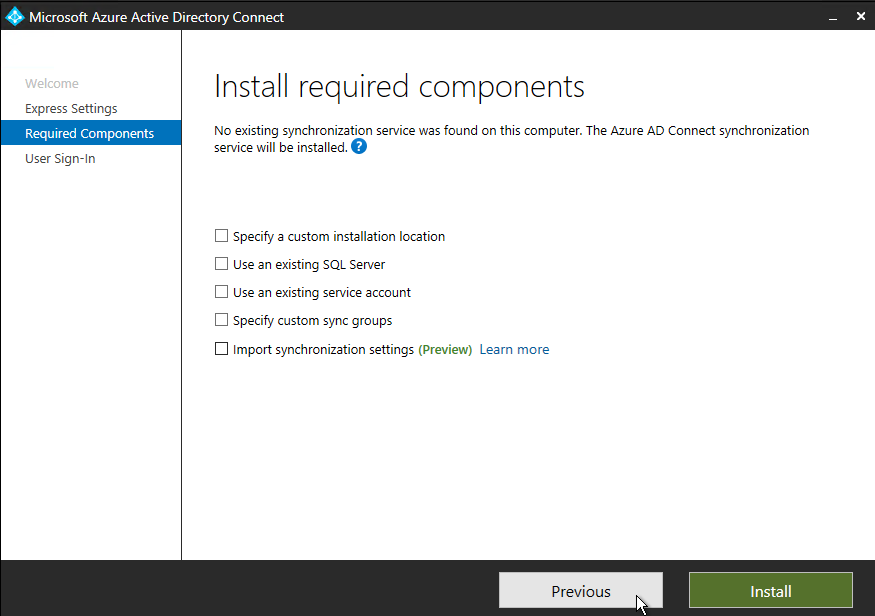Select Required Components in sidebar
The width and height of the screenshot is (875, 616).
pyautogui.click(x=91, y=133)
